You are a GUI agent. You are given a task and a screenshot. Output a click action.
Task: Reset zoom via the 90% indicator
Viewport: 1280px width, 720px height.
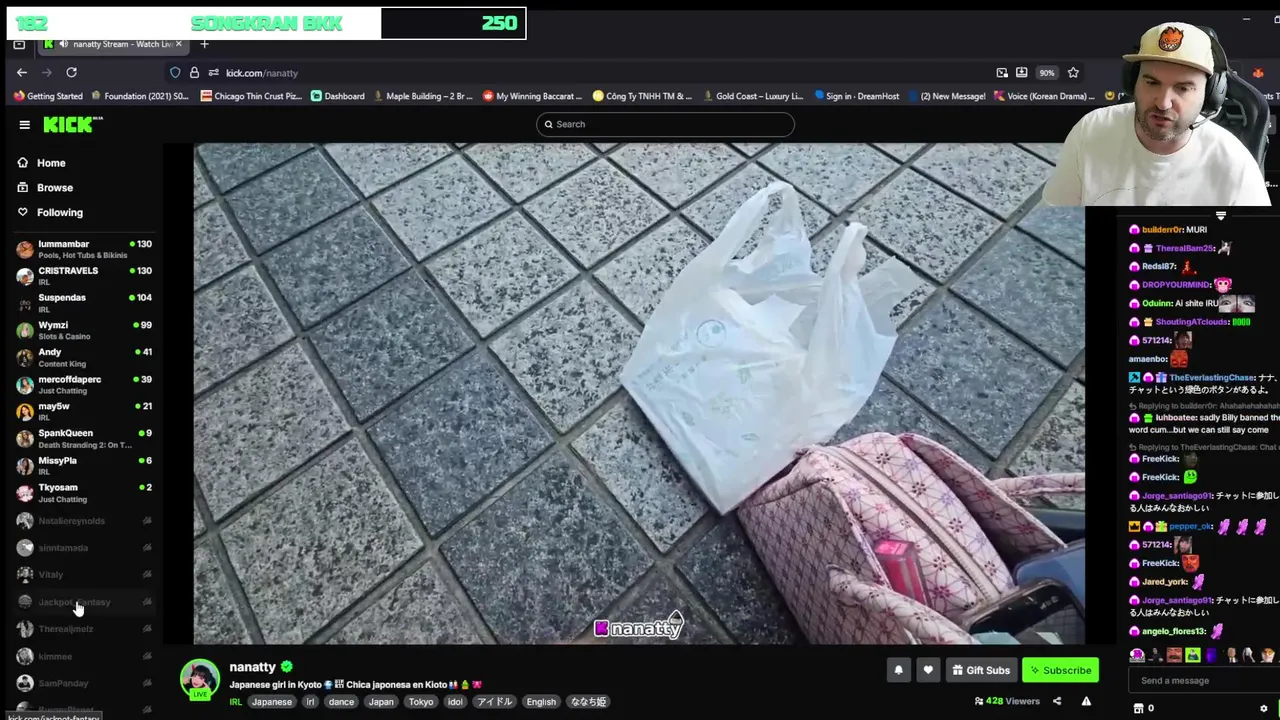click(1046, 73)
